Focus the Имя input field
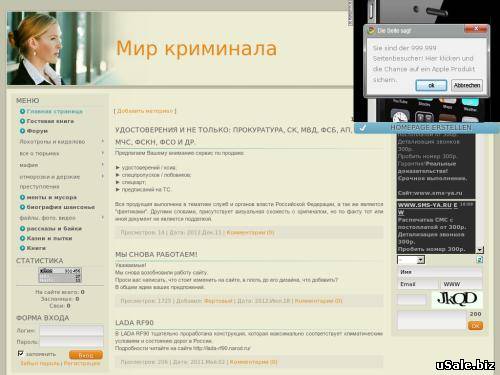The width and height of the screenshot is (500, 375). pos(440,272)
